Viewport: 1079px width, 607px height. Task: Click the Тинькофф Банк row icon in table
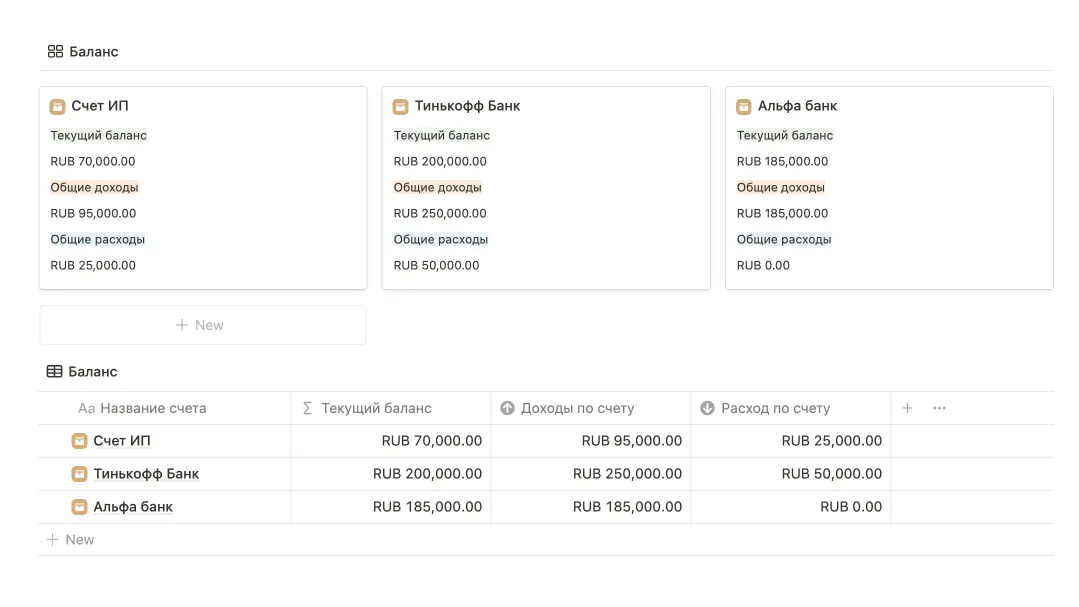pyautogui.click(x=80, y=474)
